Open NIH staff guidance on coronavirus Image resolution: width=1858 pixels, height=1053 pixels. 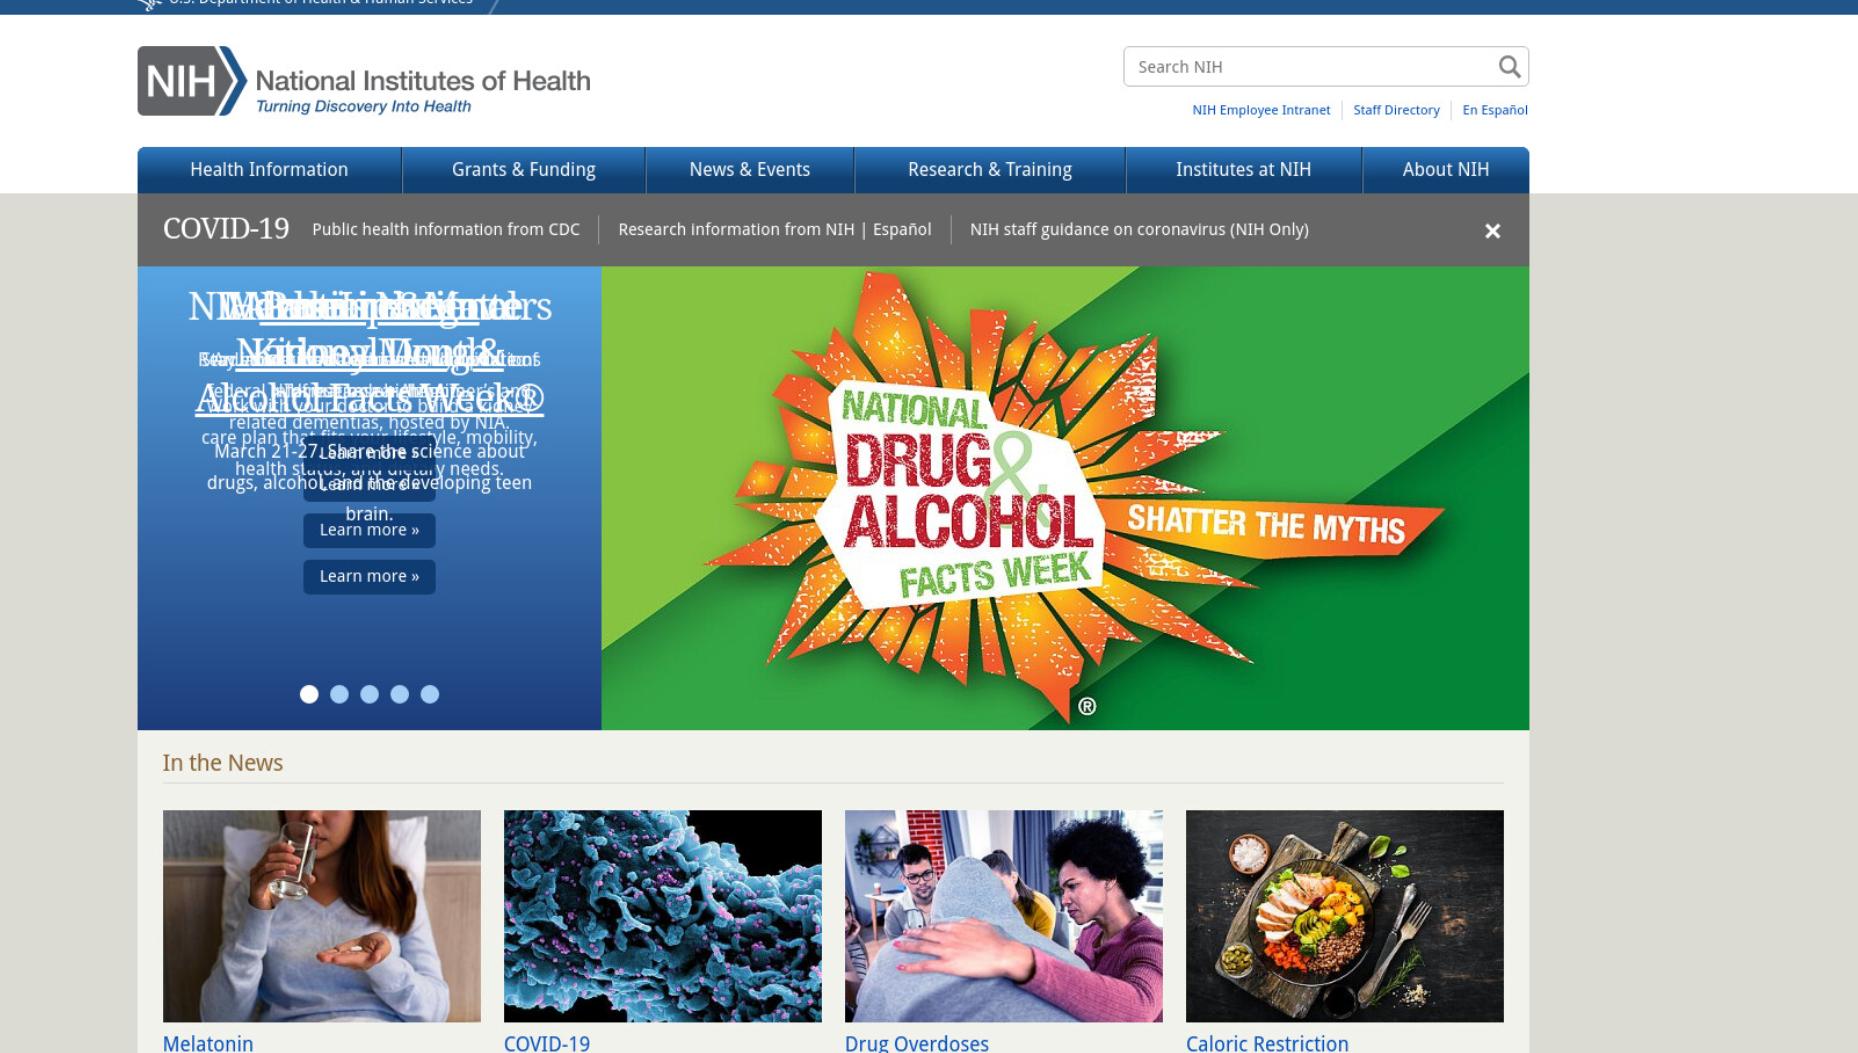(1139, 230)
